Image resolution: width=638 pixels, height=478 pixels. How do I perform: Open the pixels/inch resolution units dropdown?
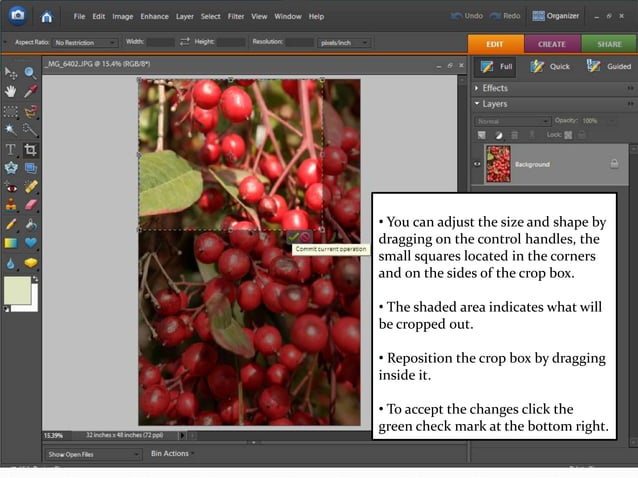point(345,42)
